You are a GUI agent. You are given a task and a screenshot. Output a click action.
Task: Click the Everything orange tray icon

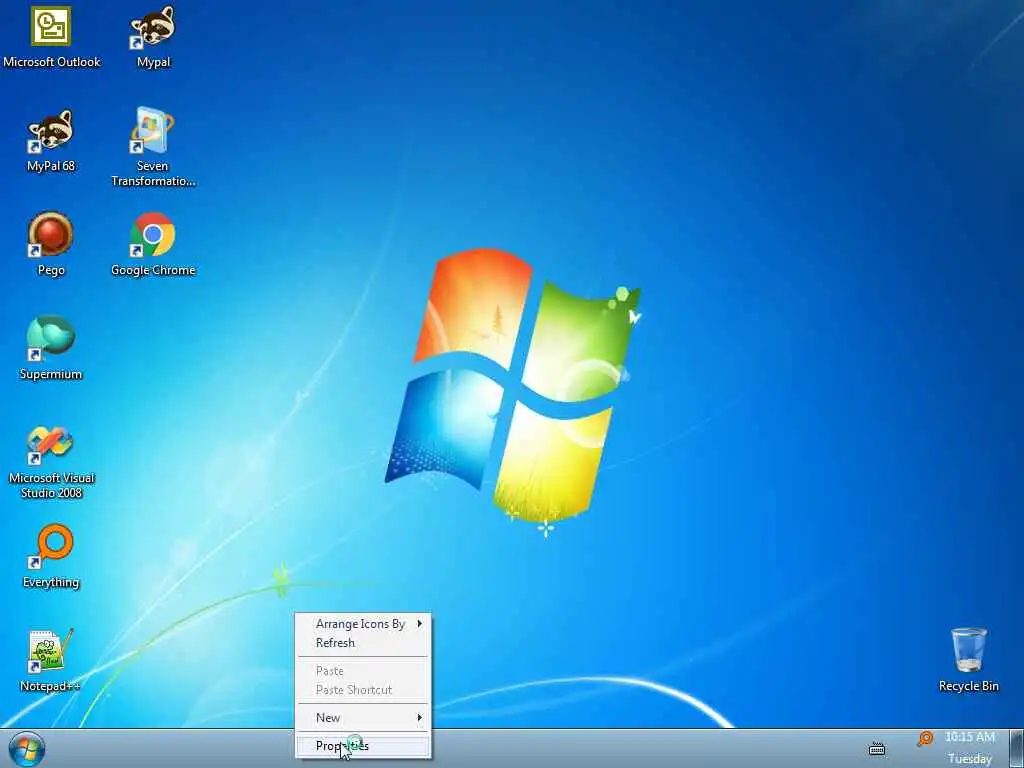925,739
